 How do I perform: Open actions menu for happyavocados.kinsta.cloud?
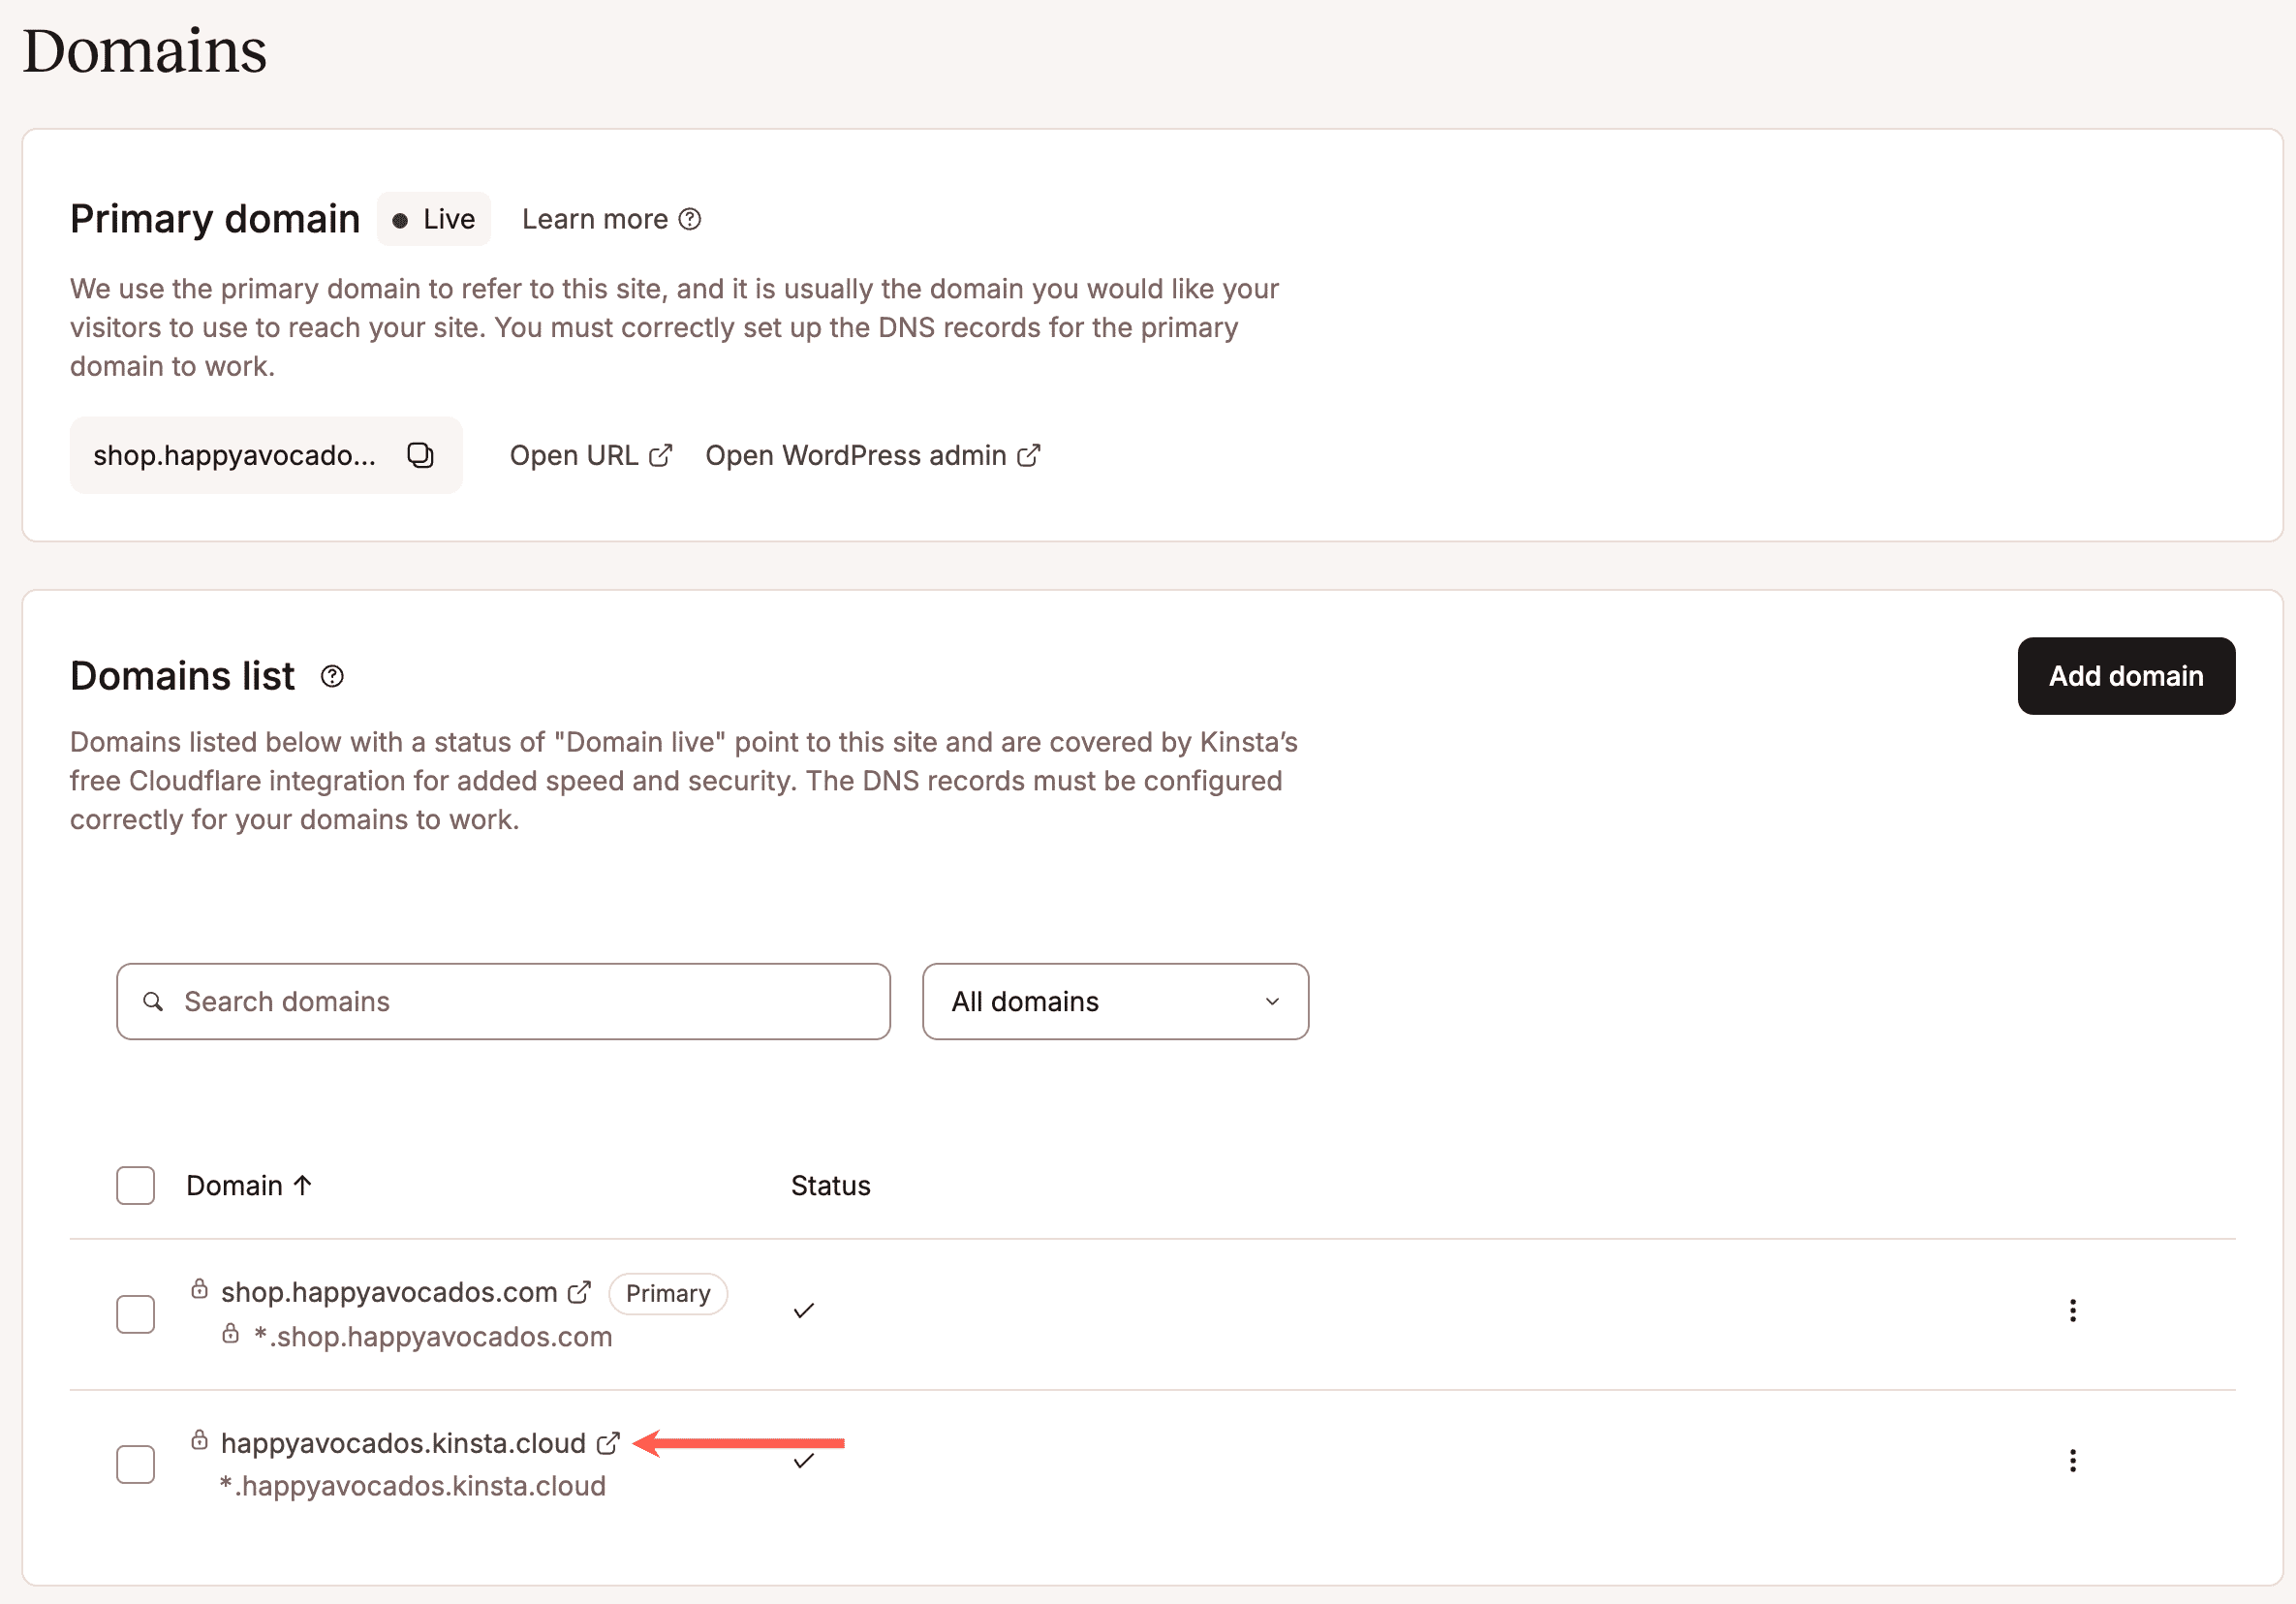pyautogui.click(x=2073, y=1461)
